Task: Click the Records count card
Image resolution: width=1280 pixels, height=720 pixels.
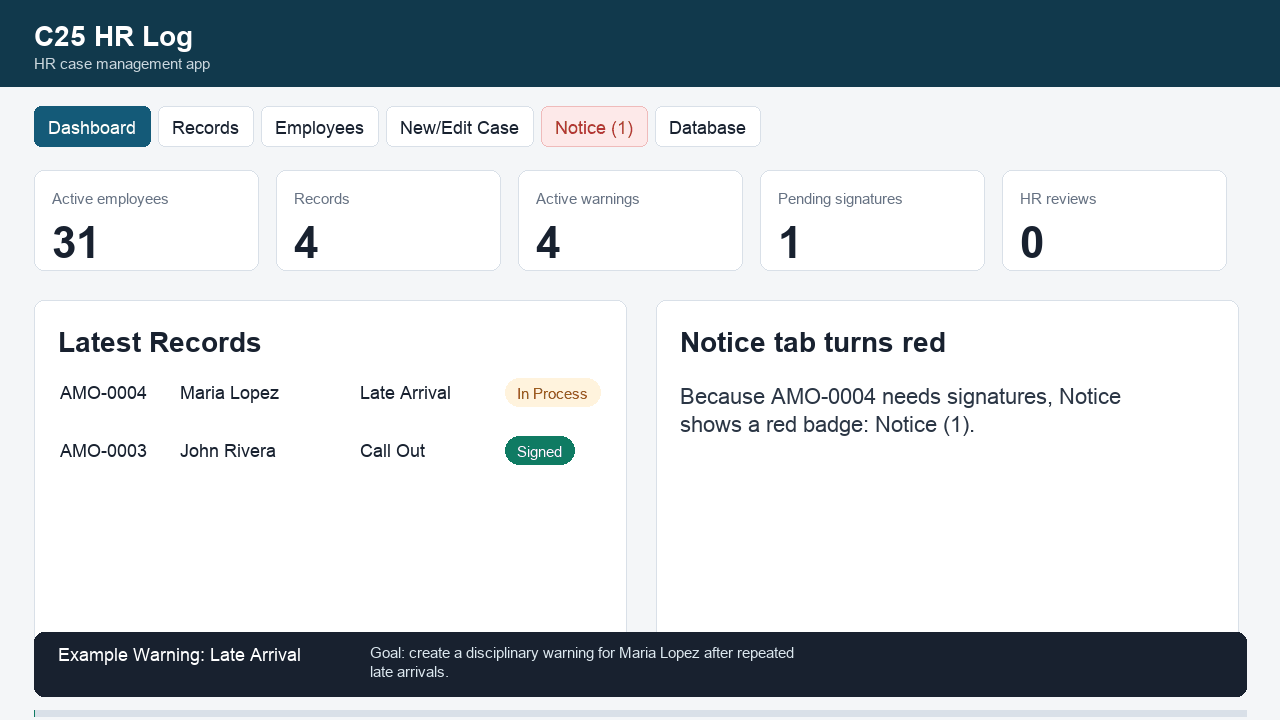Action: tap(388, 220)
